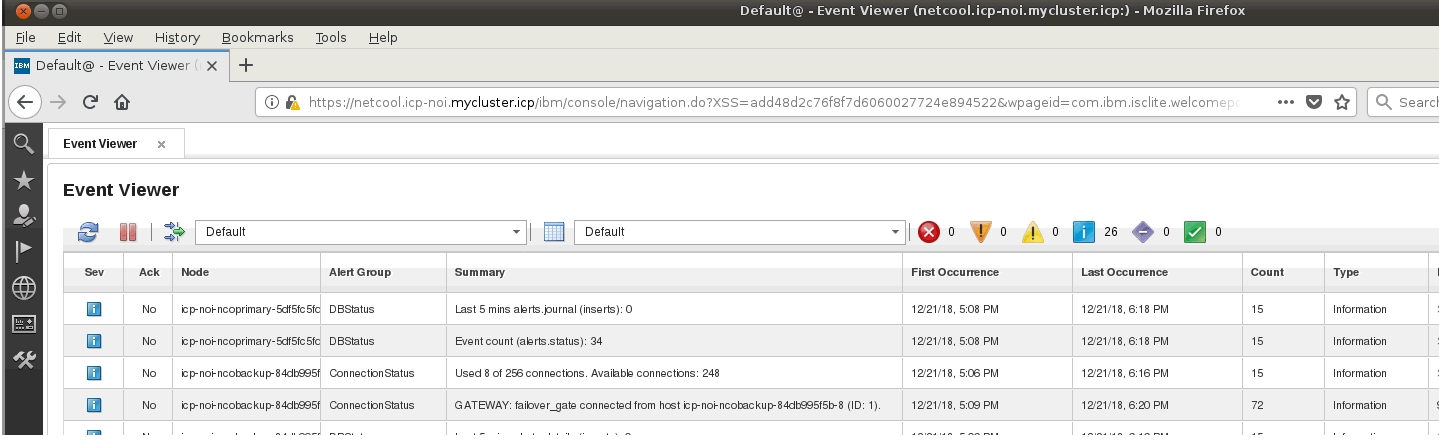Filter by warning severity yellow icon
The width and height of the screenshot is (1439, 441).
1033,232
